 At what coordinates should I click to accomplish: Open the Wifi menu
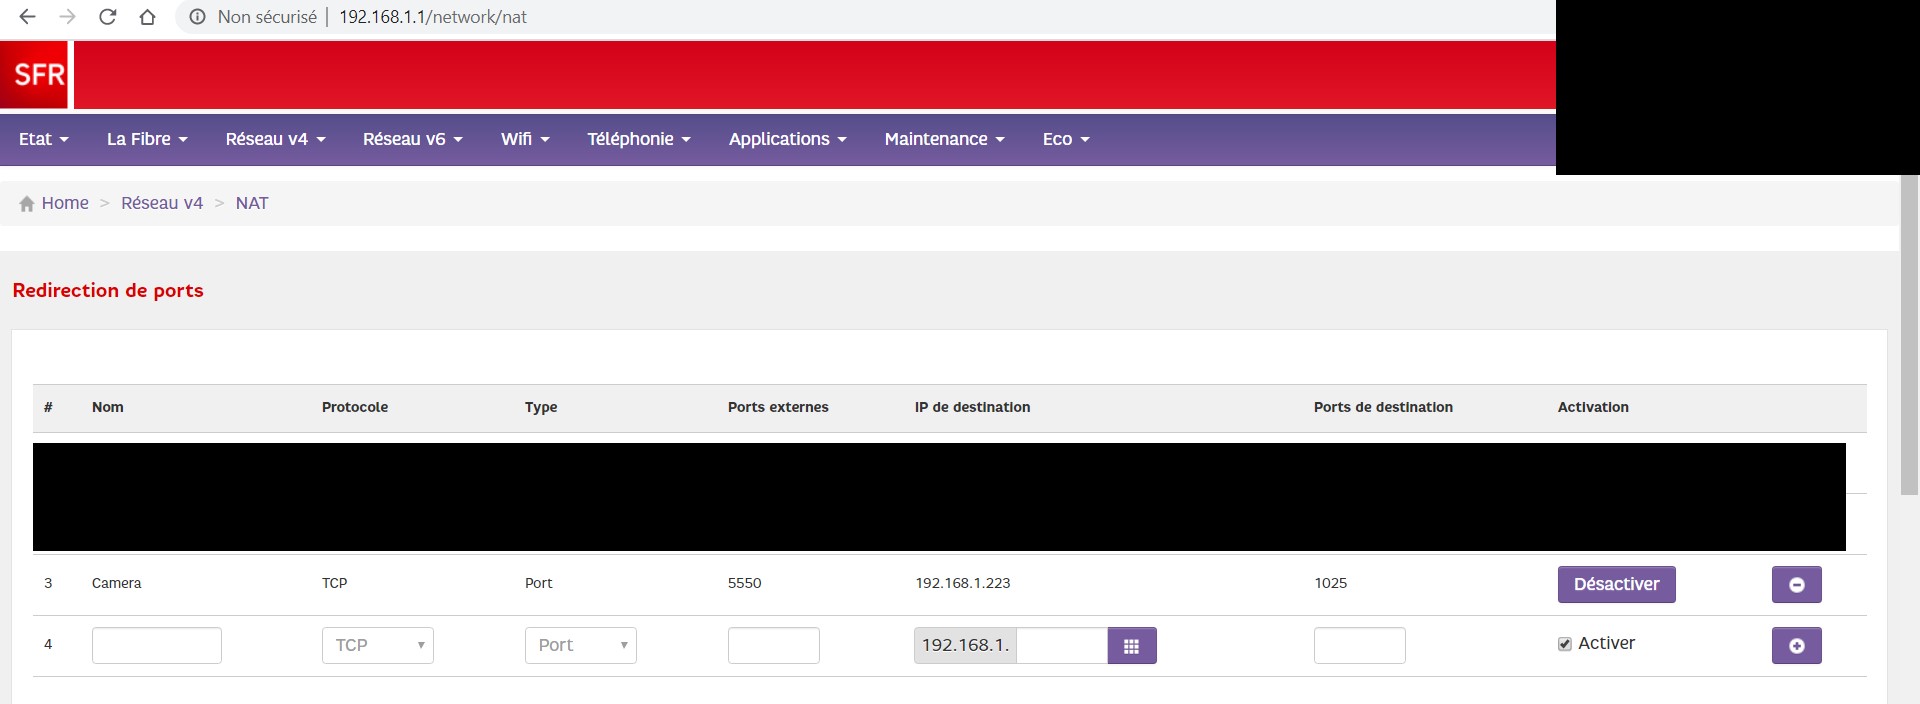point(525,139)
